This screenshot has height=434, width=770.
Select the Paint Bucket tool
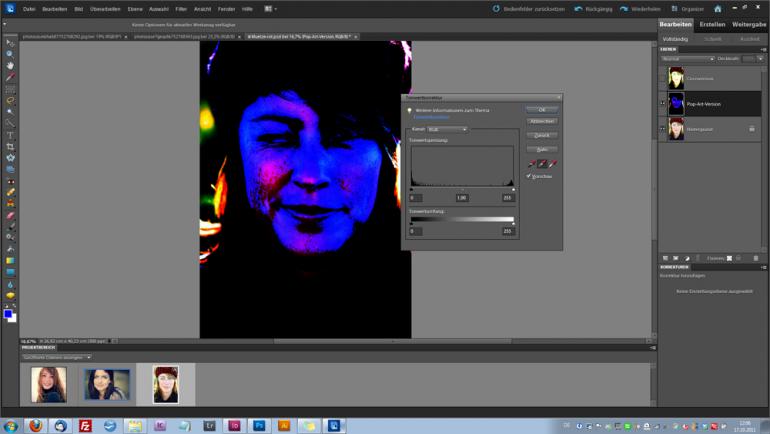click(x=10, y=249)
